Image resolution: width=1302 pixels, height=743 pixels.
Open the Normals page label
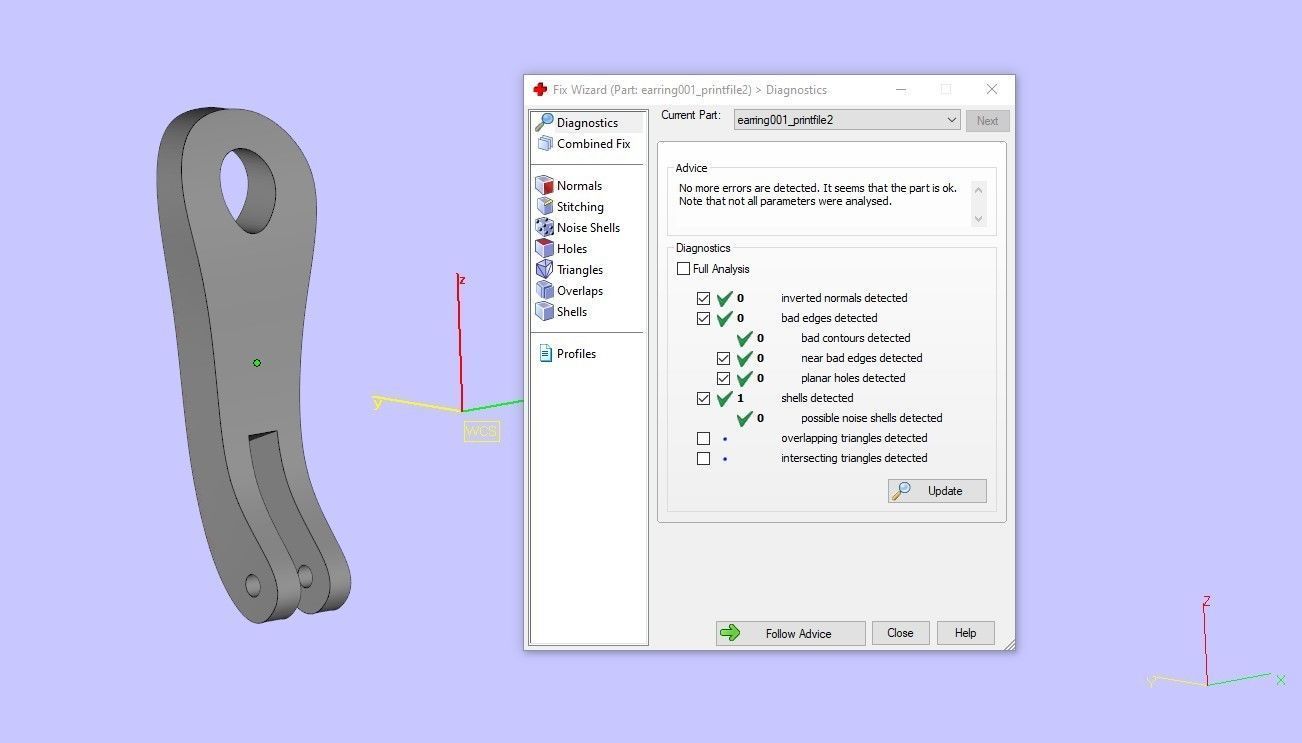[579, 186]
